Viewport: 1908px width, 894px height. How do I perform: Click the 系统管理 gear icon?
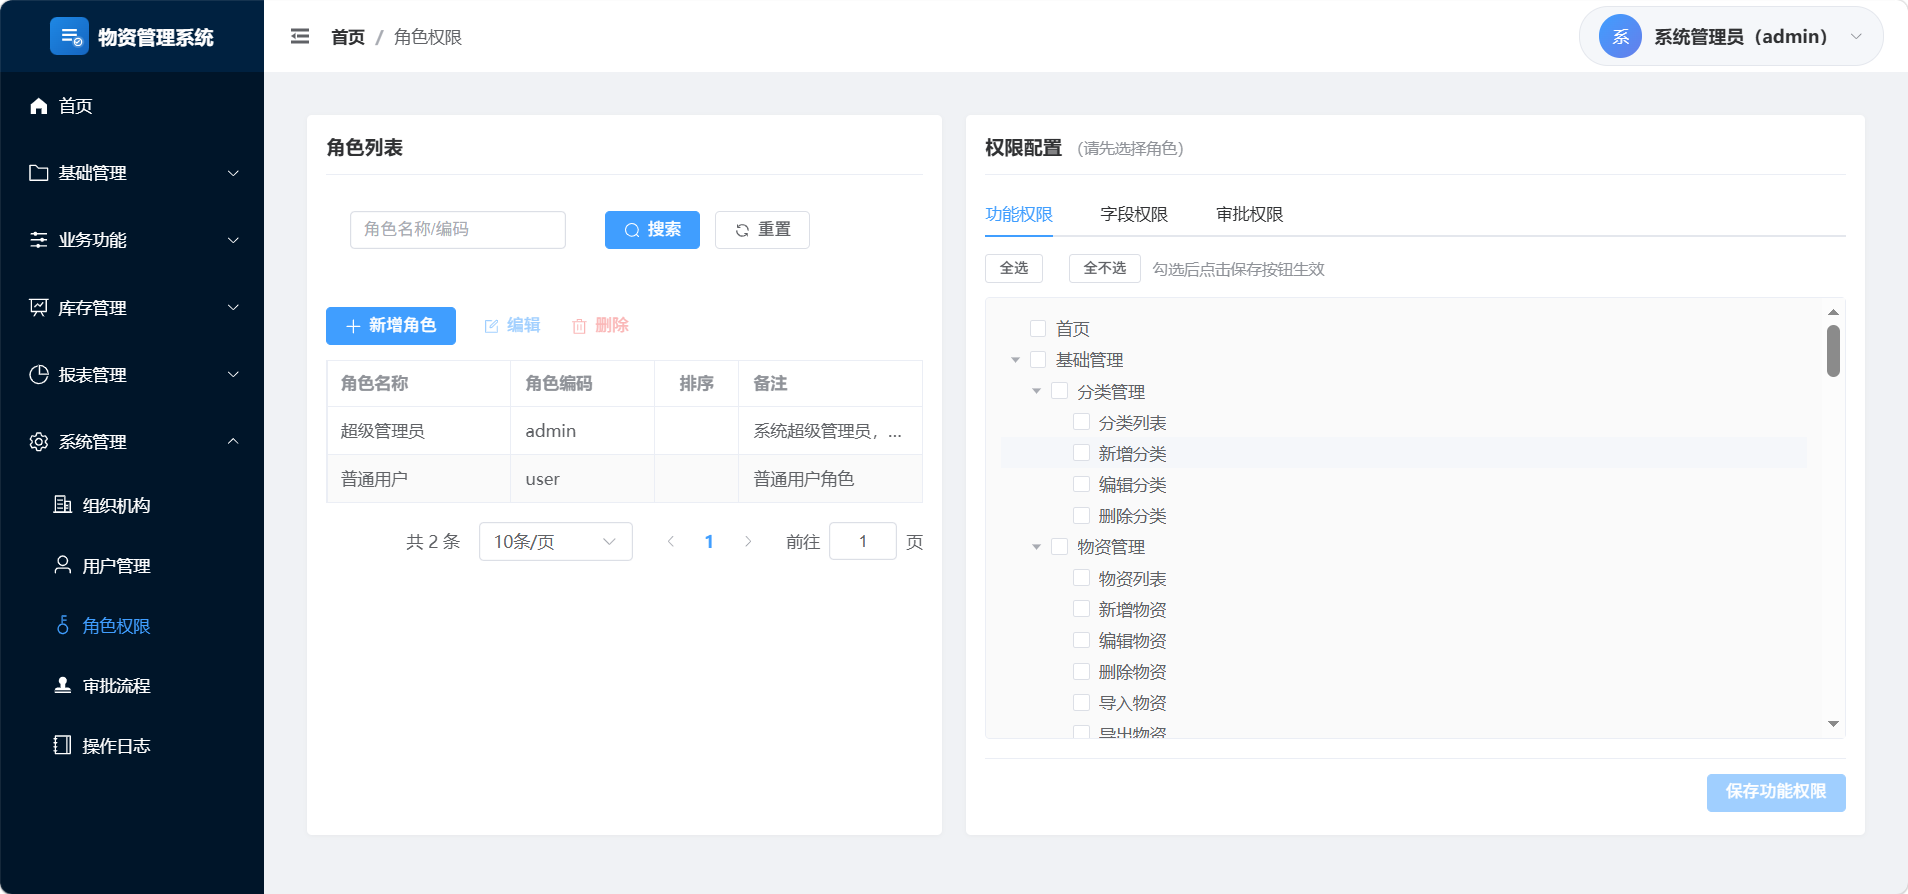(39, 442)
